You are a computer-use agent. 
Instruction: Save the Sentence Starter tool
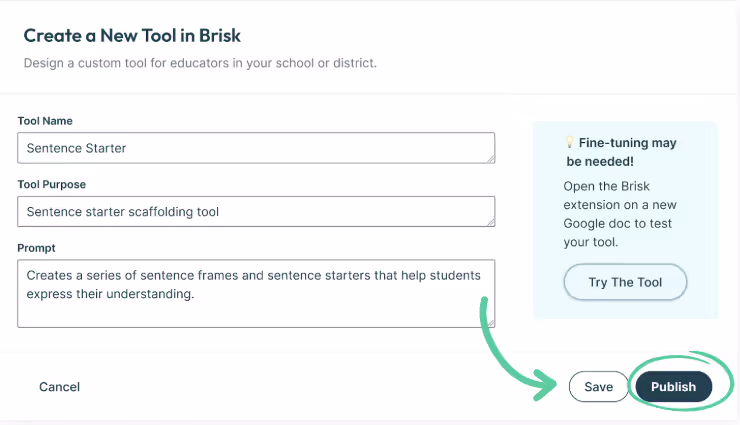pyautogui.click(x=598, y=387)
